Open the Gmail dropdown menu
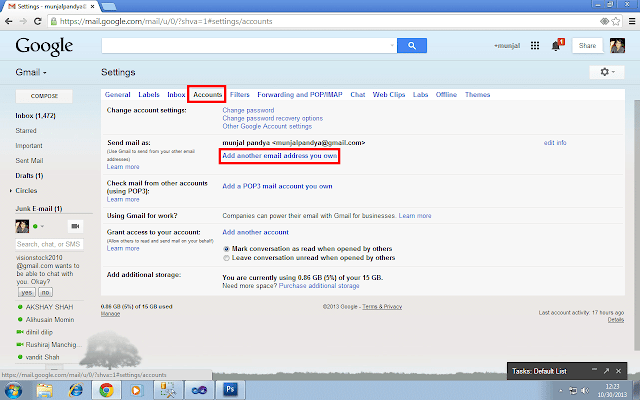The width and height of the screenshot is (640, 400). 31,72
